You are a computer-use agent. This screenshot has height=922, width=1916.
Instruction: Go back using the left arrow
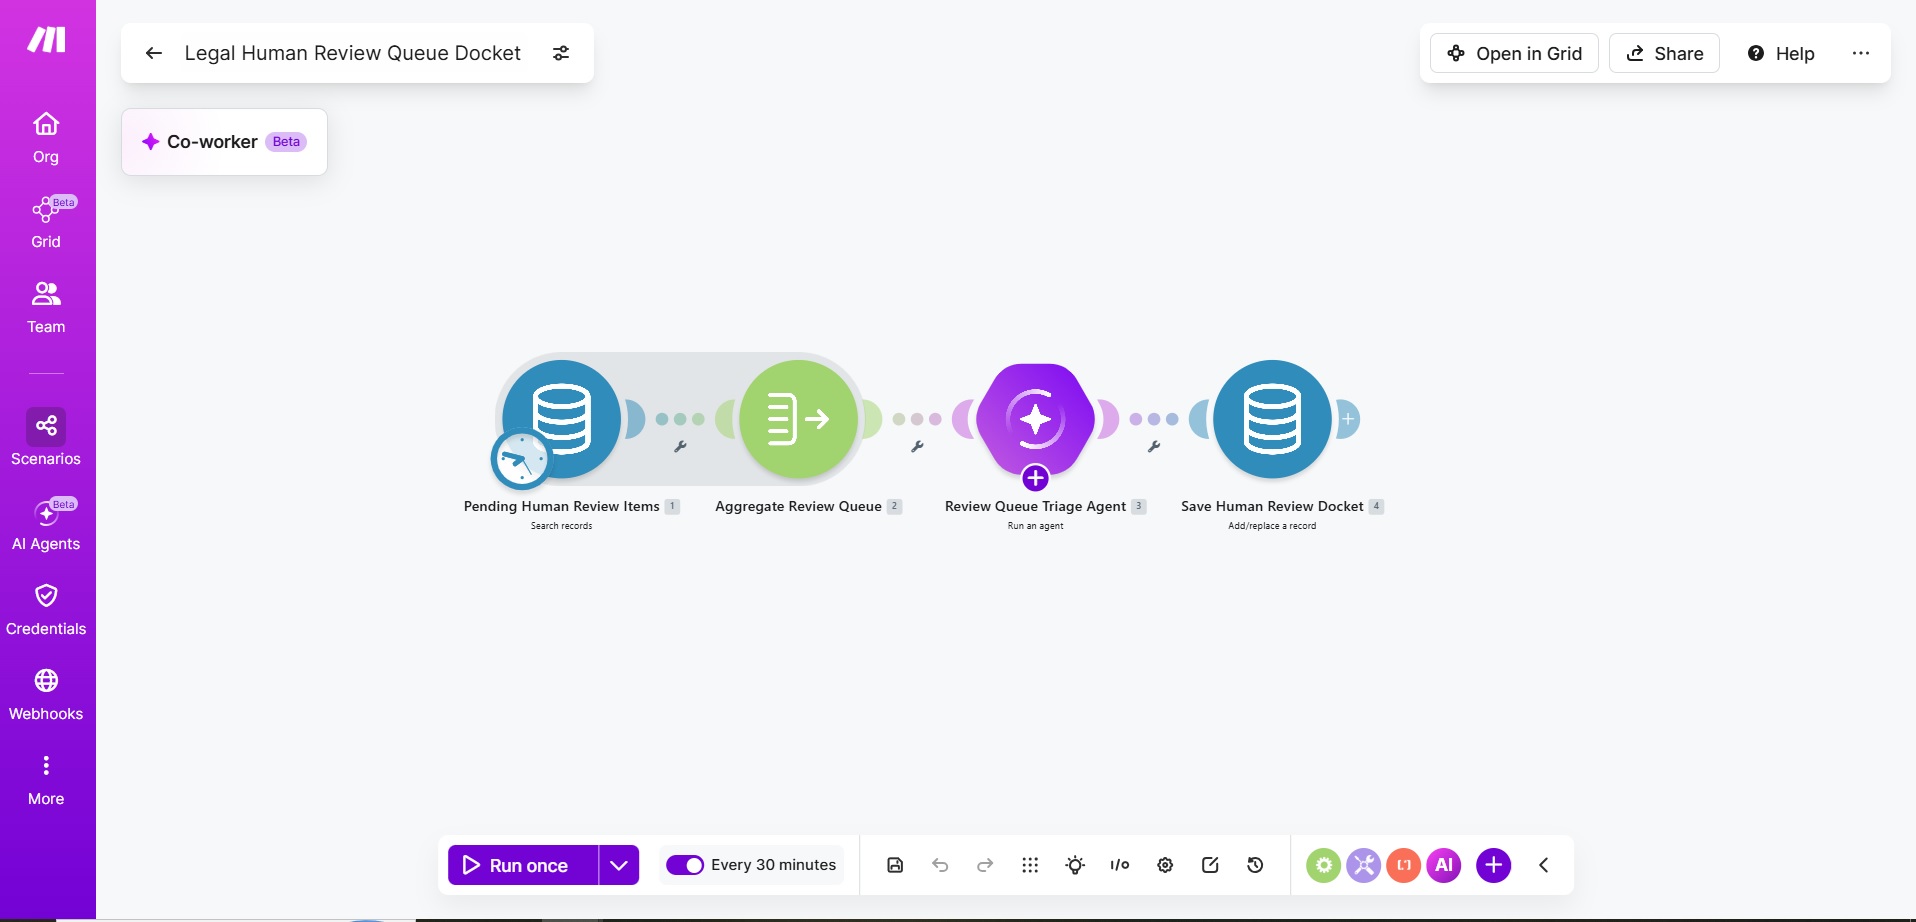click(x=153, y=53)
